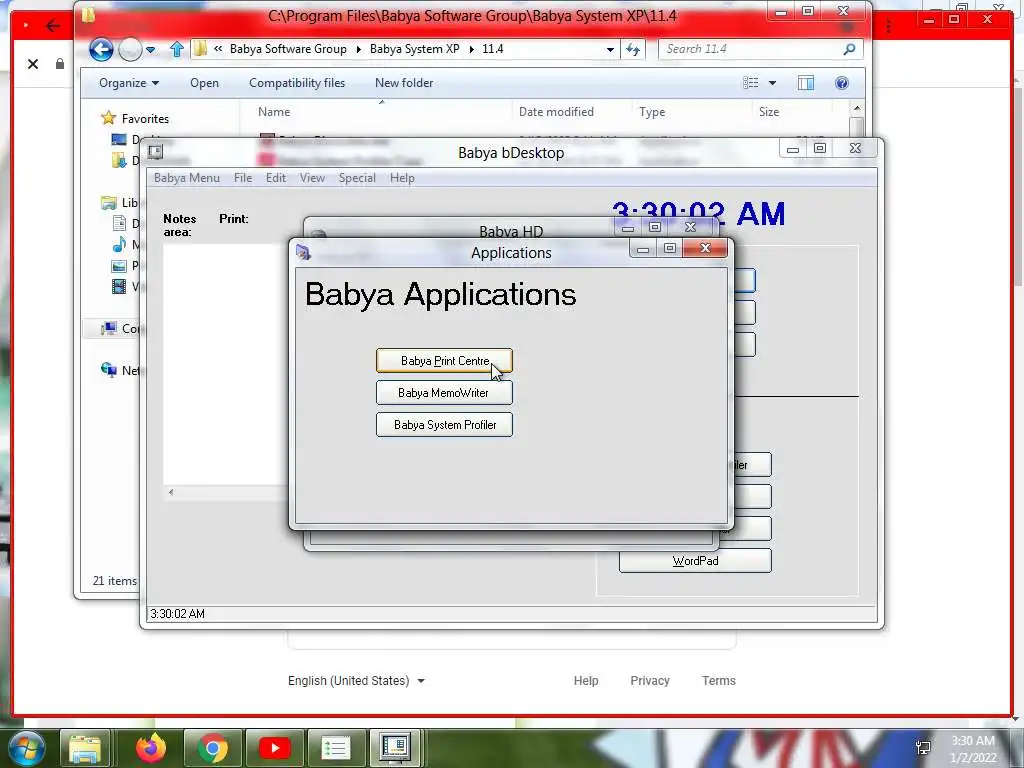Click the 11.4 breadcrumb segment

tap(492, 49)
